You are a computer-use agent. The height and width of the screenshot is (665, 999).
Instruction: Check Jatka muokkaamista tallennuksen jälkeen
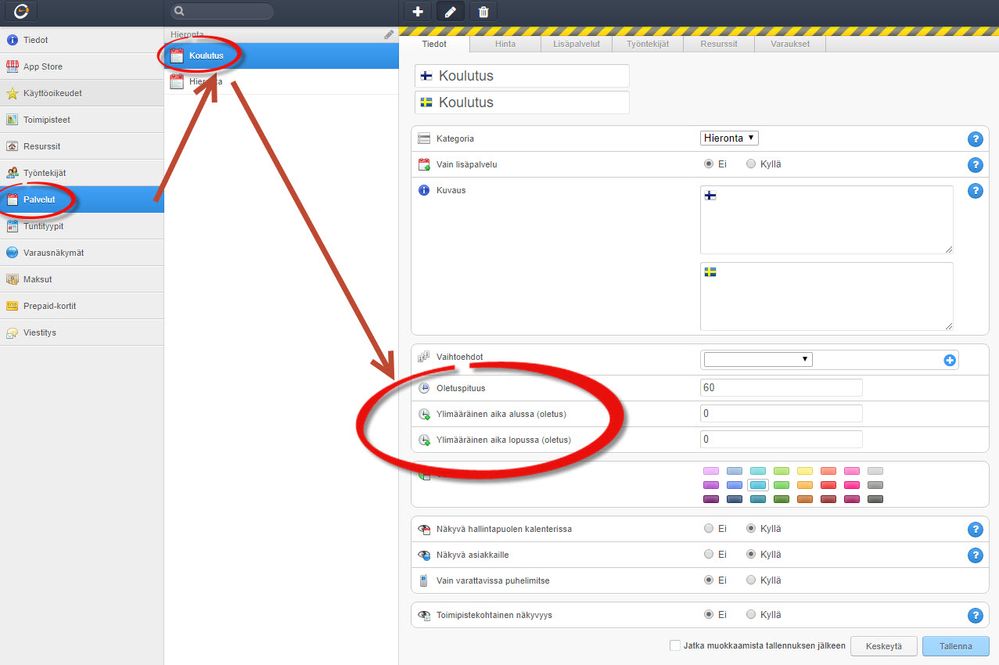[x=675, y=645]
